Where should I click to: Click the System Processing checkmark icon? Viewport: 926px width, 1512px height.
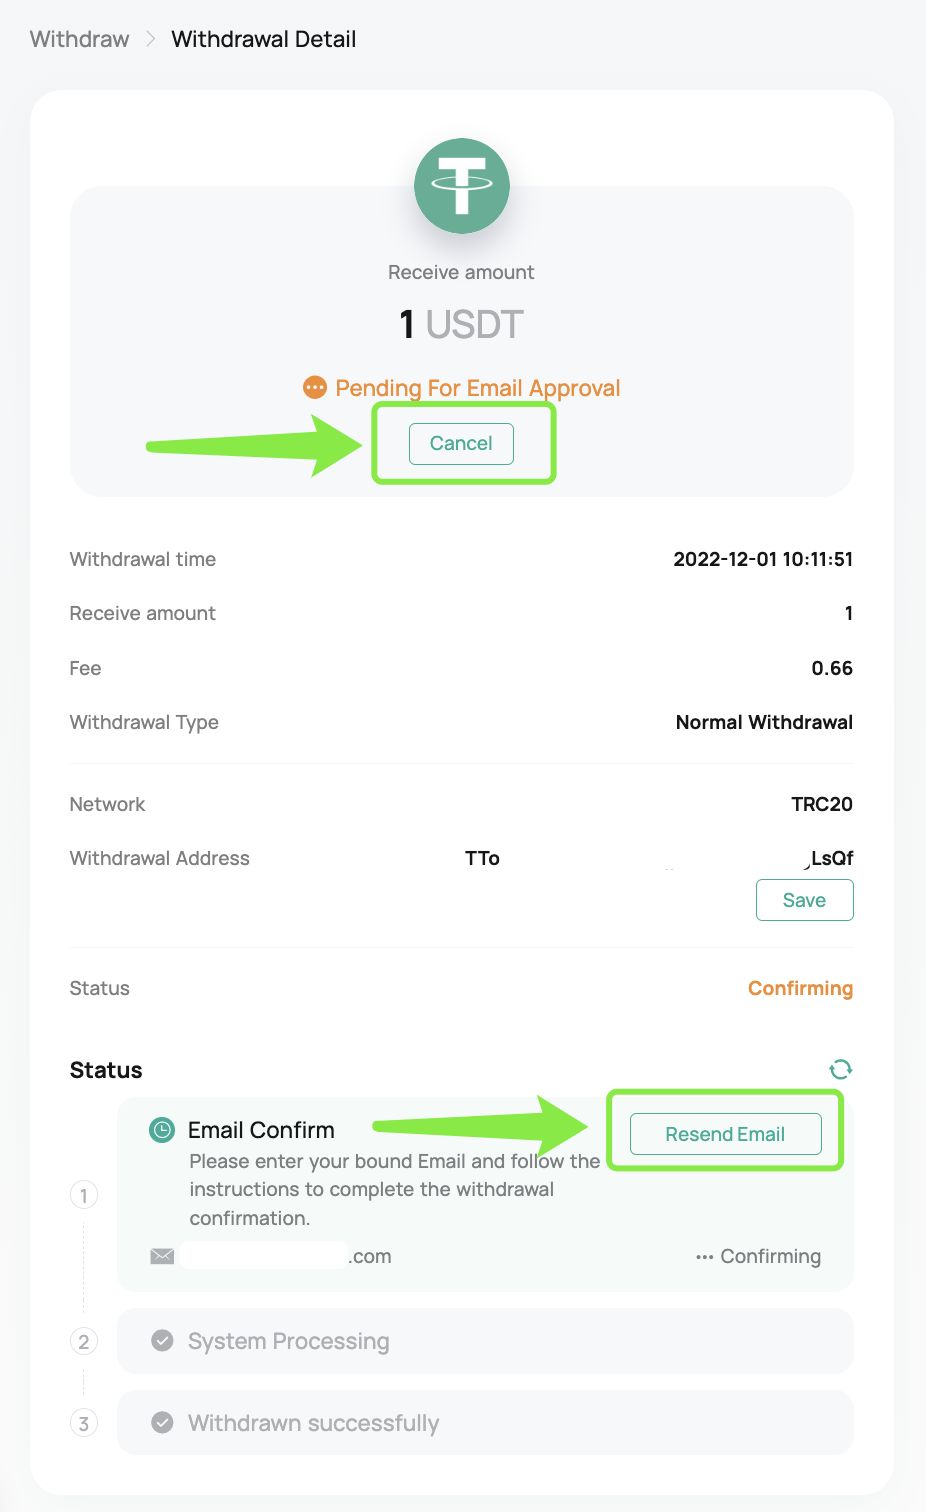click(x=162, y=1341)
